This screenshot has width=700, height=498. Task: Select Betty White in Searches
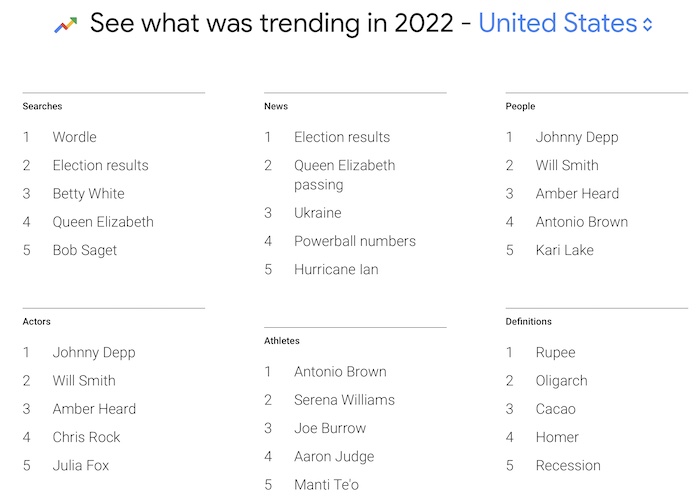pos(88,194)
